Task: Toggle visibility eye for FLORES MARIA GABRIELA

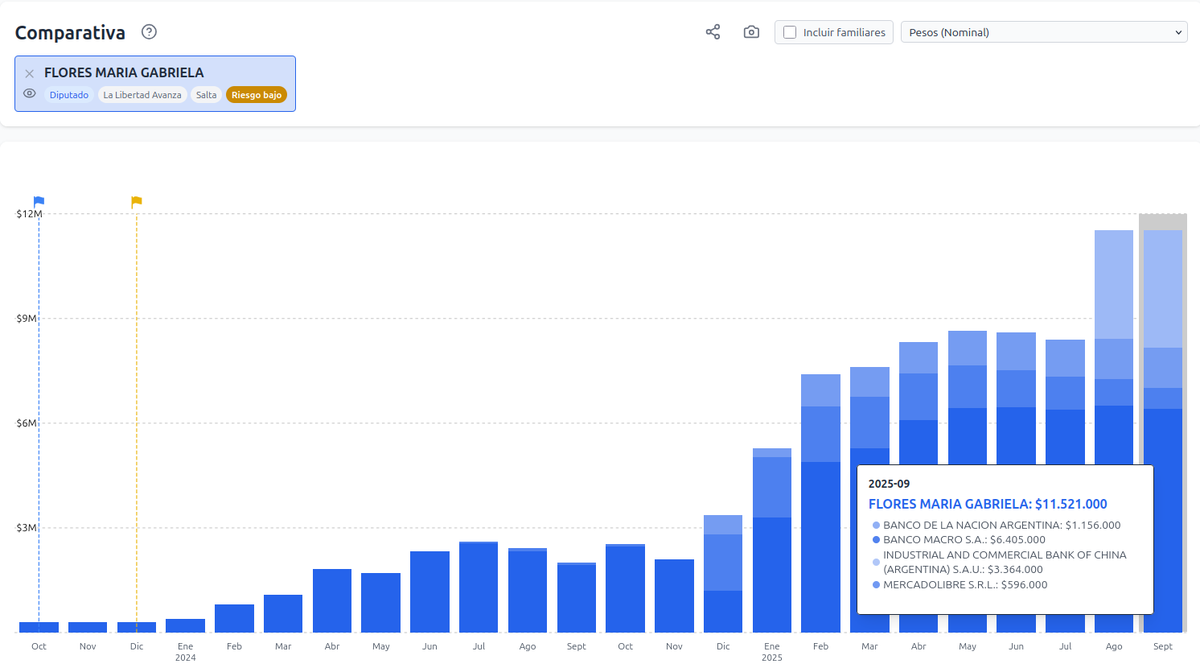Action: click(30, 94)
